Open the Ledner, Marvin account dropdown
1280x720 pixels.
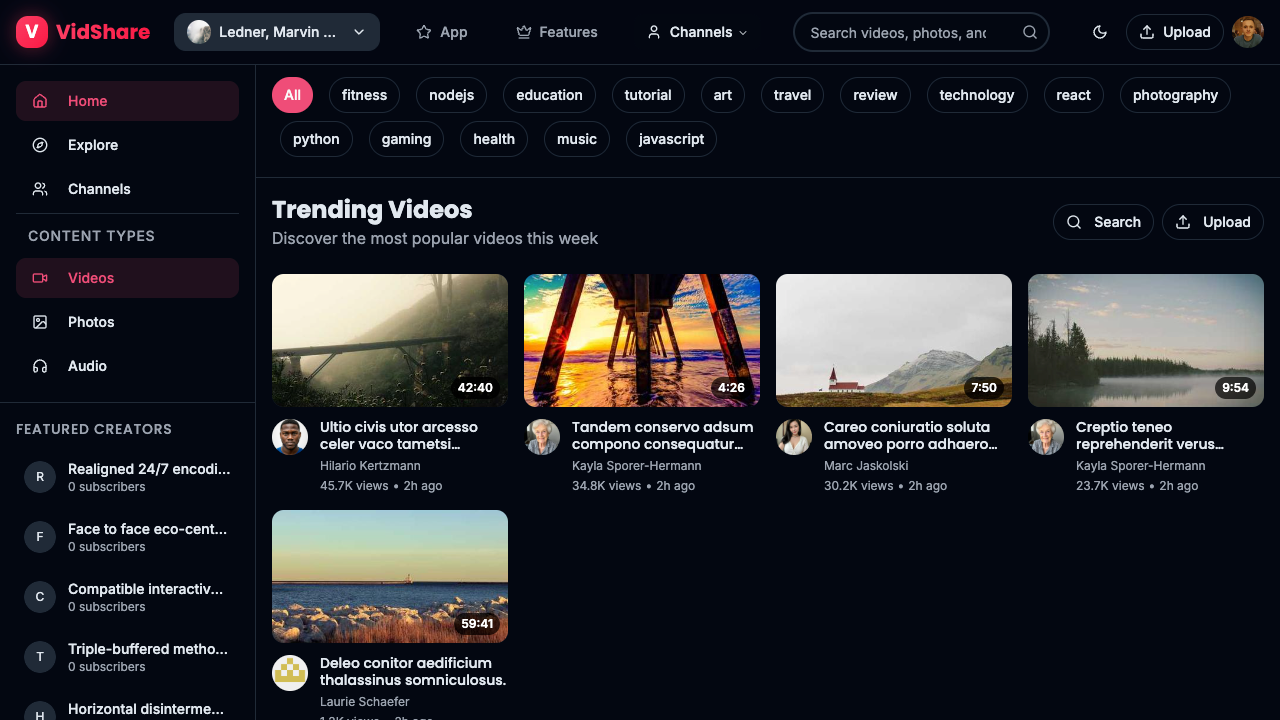277,32
